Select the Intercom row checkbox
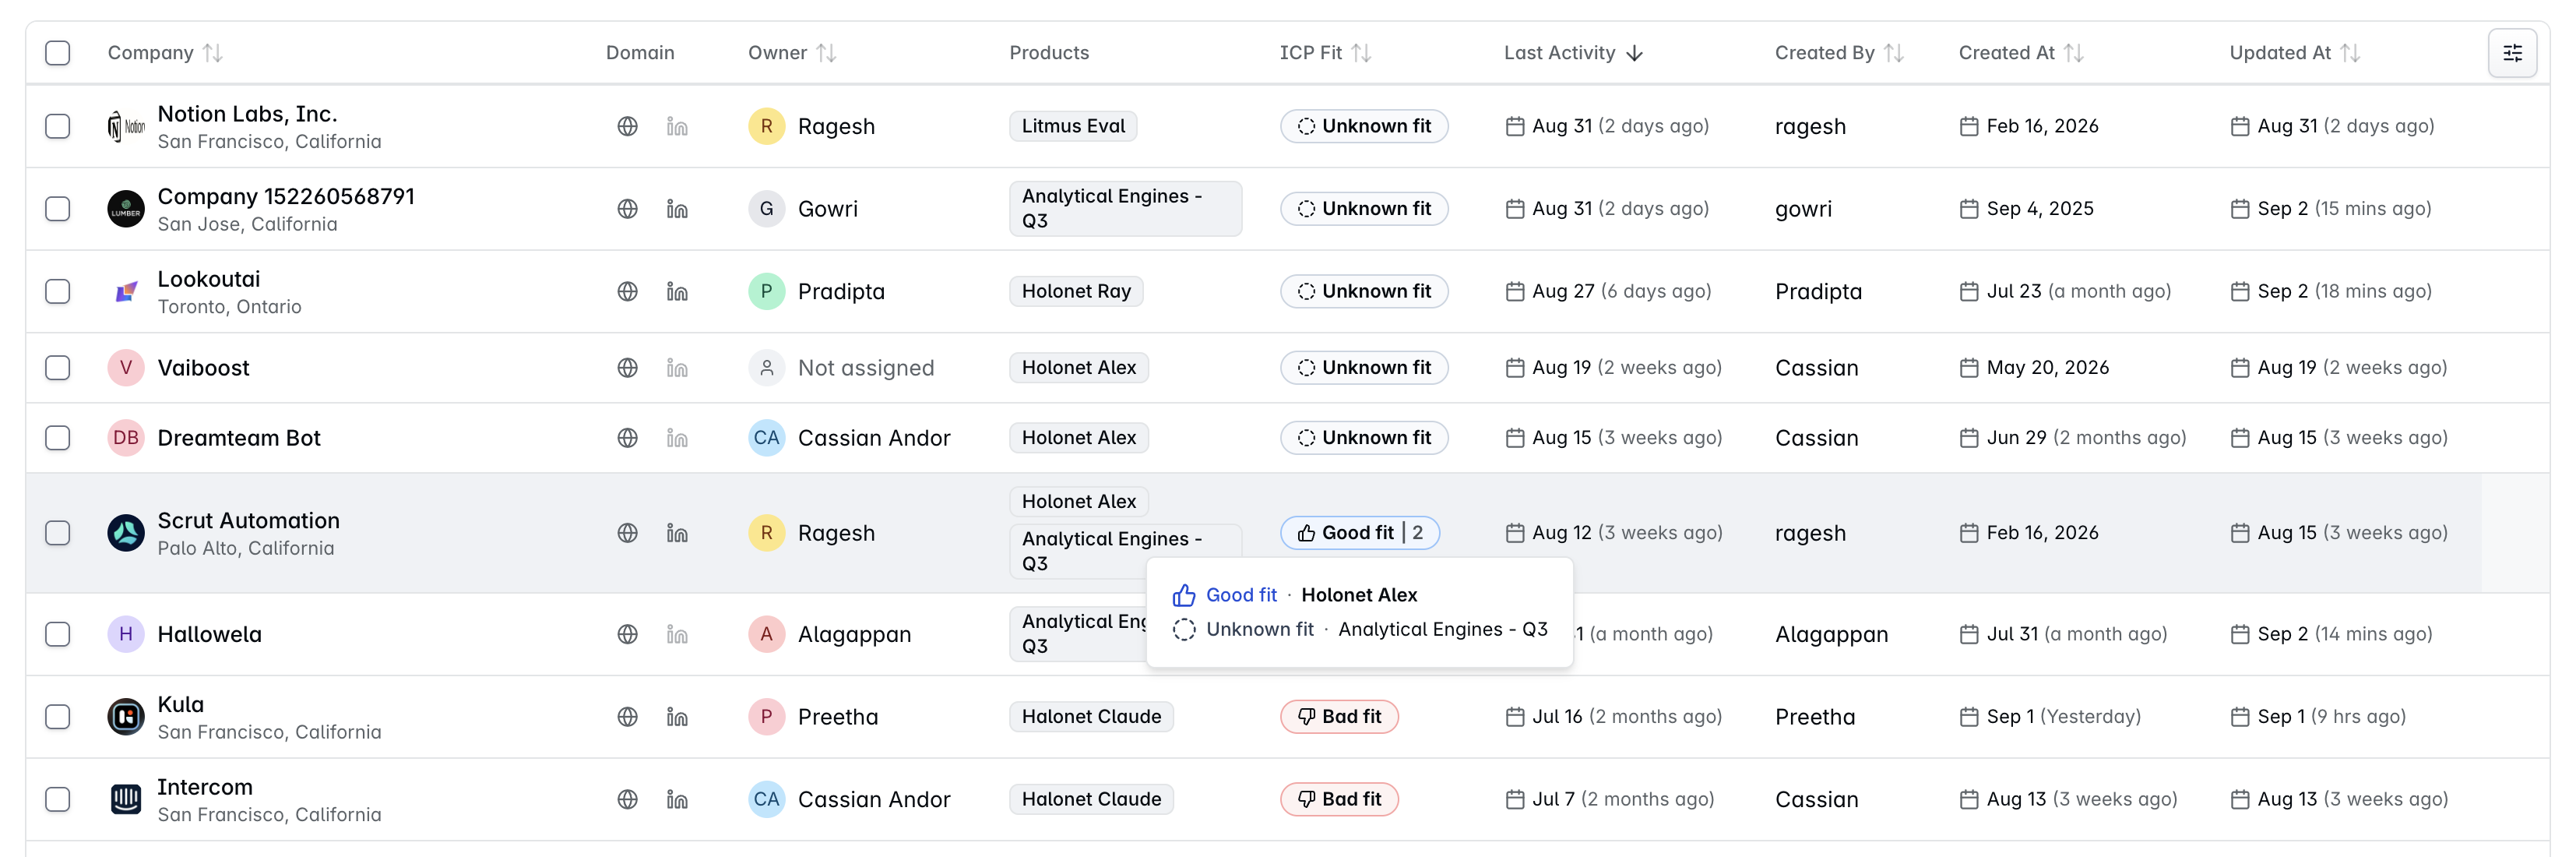The image size is (2576, 857). (x=58, y=799)
